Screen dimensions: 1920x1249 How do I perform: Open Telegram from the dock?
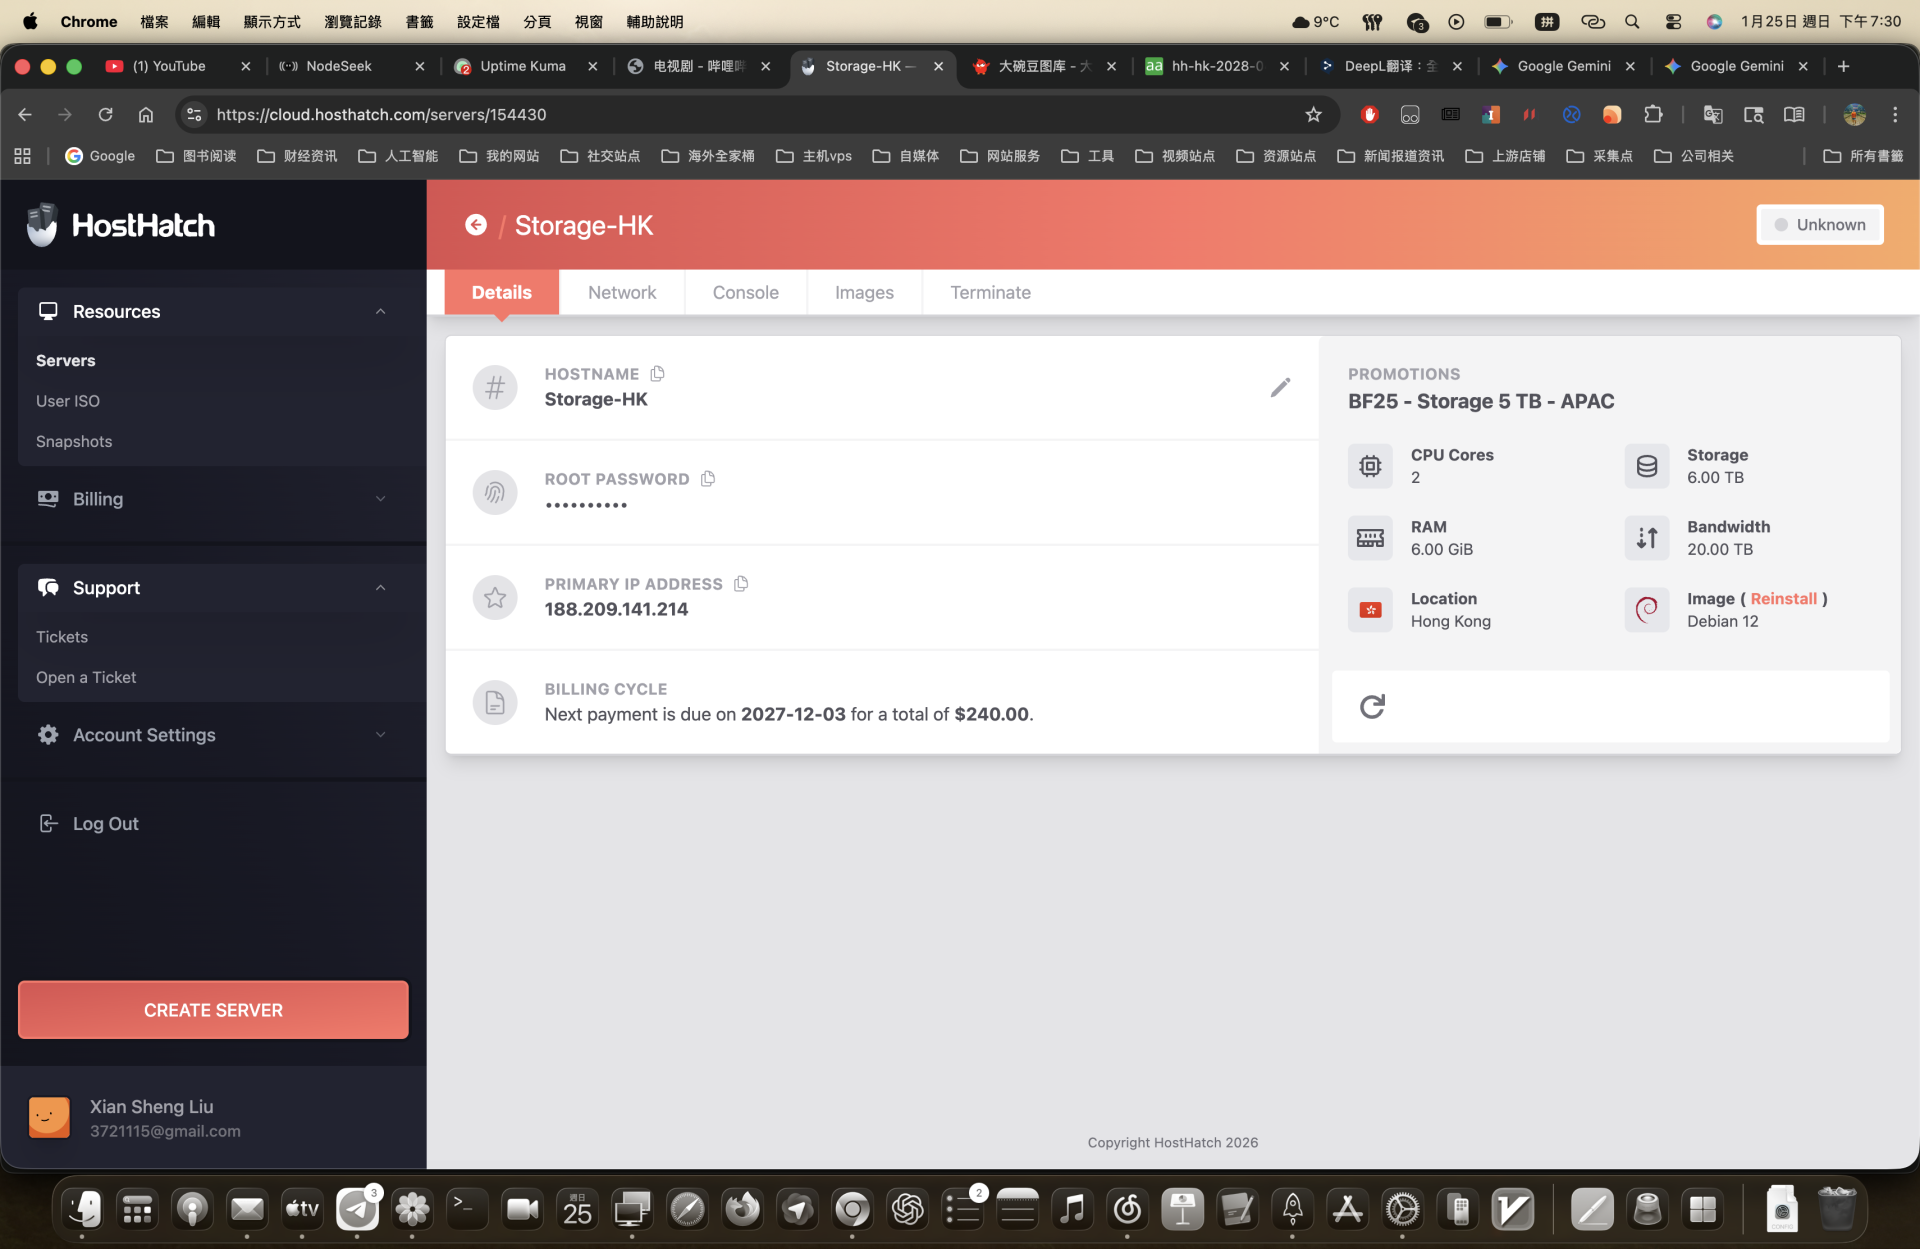pyautogui.click(x=357, y=1209)
